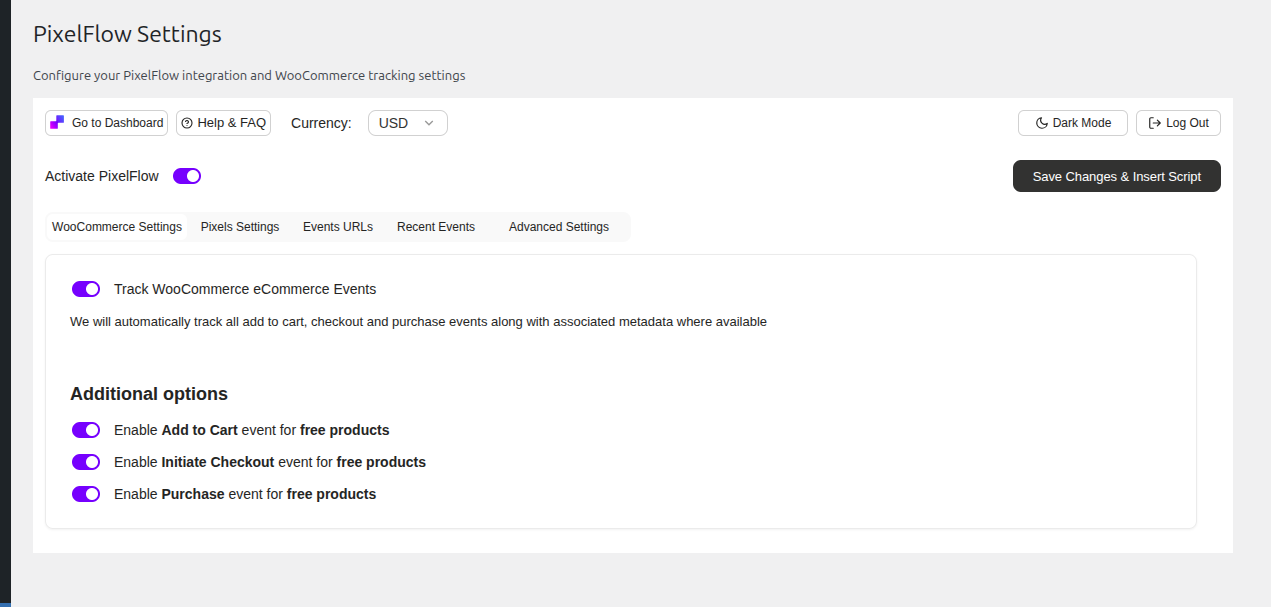The width and height of the screenshot is (1271, 607).
Task: Open the Currency dropdown
Action: 407,122
